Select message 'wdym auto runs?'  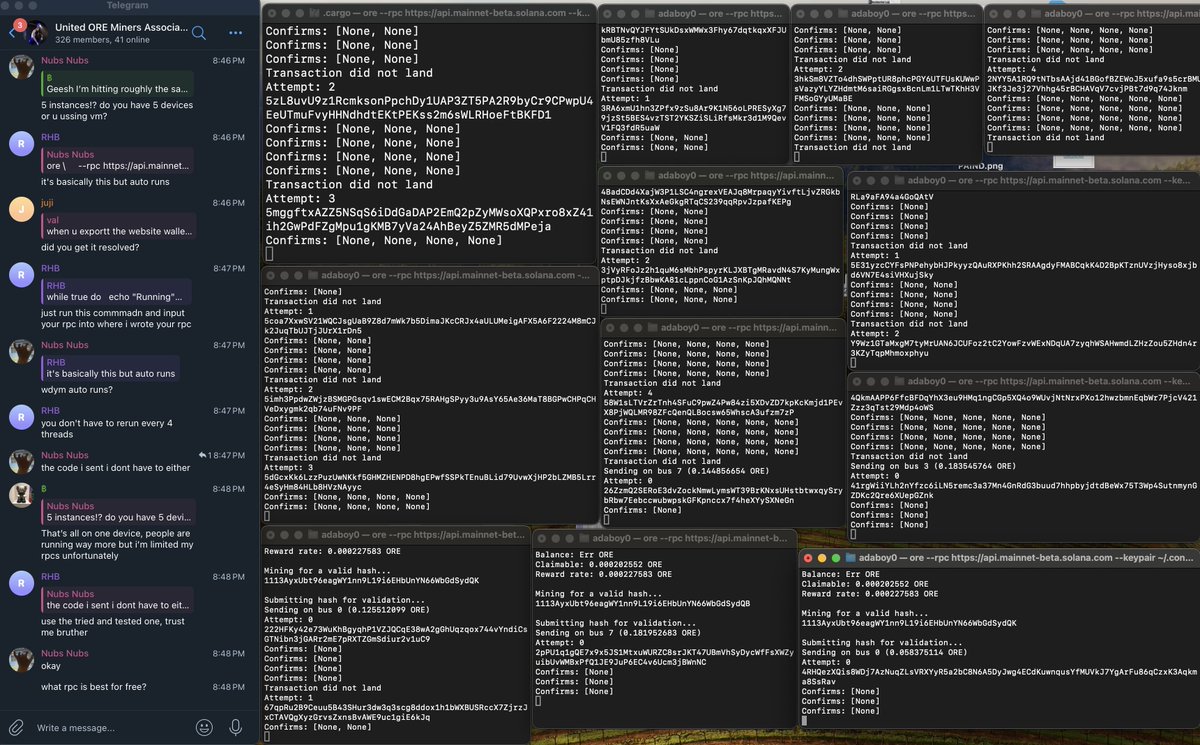click(x=78, y=389)
